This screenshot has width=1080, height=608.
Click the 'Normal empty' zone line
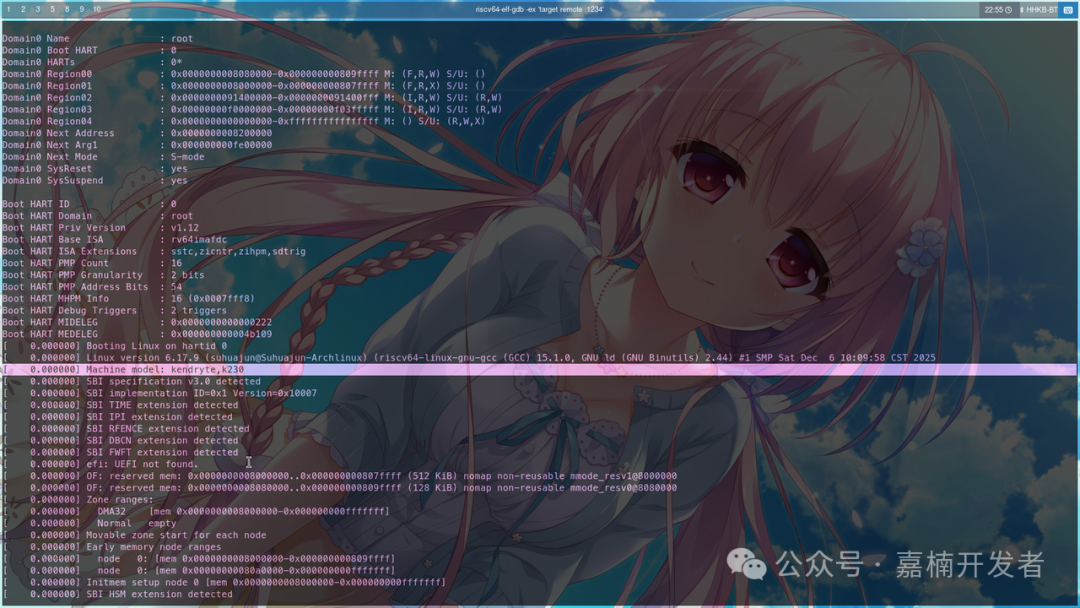coord(89,523)
